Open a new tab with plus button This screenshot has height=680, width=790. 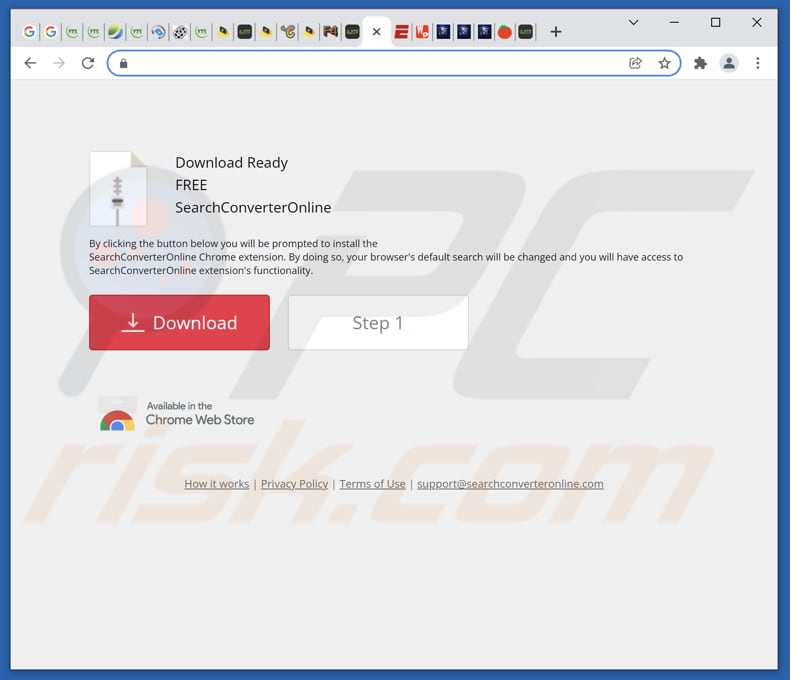[556, 32]
